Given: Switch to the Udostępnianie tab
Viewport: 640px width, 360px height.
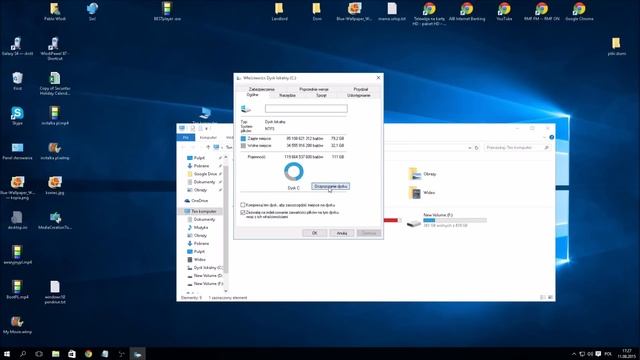Looking at the screenshot, I should [359, 95].
